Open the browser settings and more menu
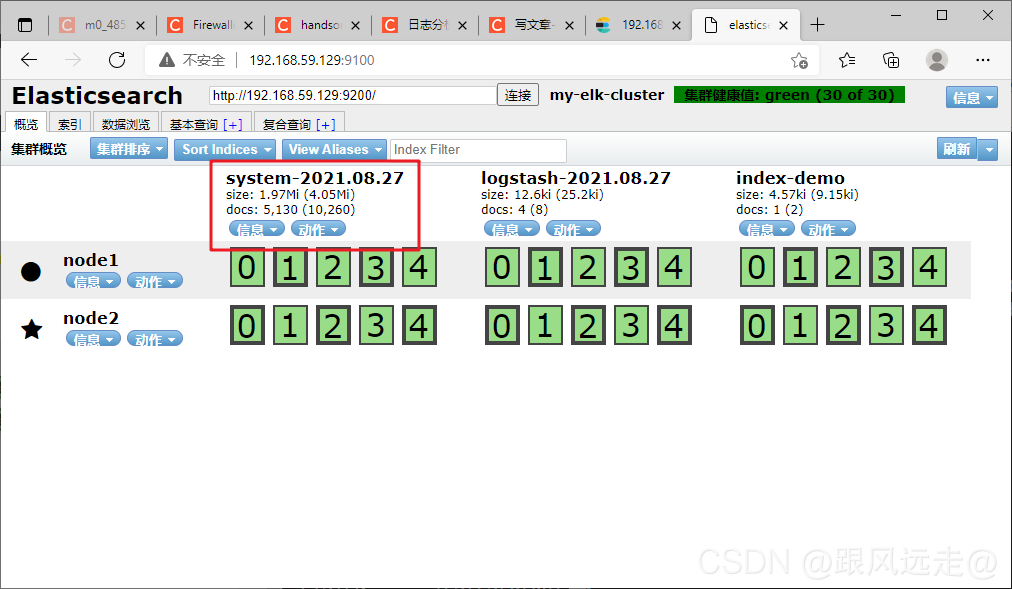Screen dimensions: 1012x589 982,60
